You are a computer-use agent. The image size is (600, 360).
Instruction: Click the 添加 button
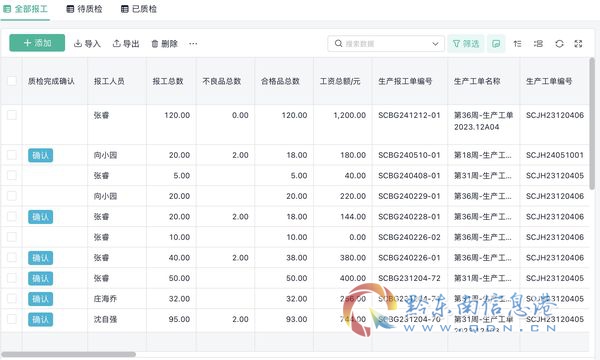(x=37, y=43)
